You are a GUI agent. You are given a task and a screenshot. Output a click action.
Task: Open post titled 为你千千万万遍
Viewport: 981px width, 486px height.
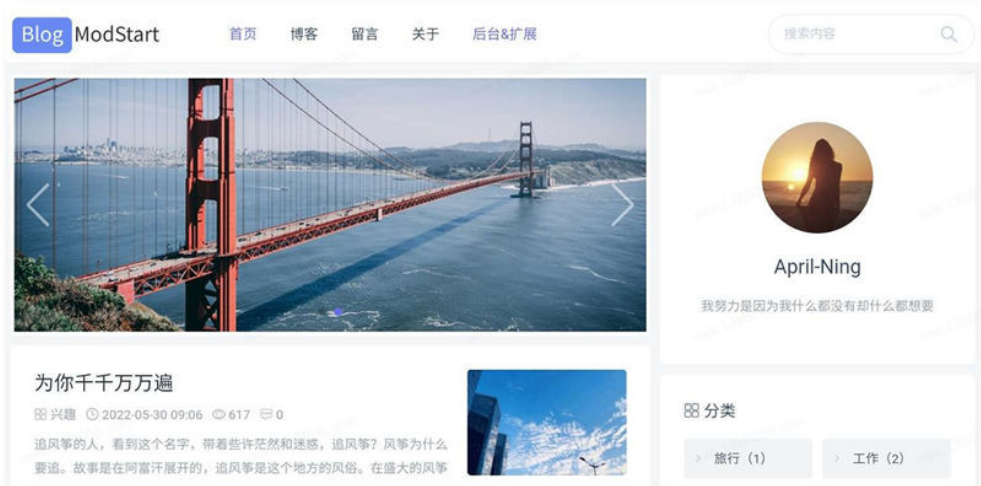103,383
